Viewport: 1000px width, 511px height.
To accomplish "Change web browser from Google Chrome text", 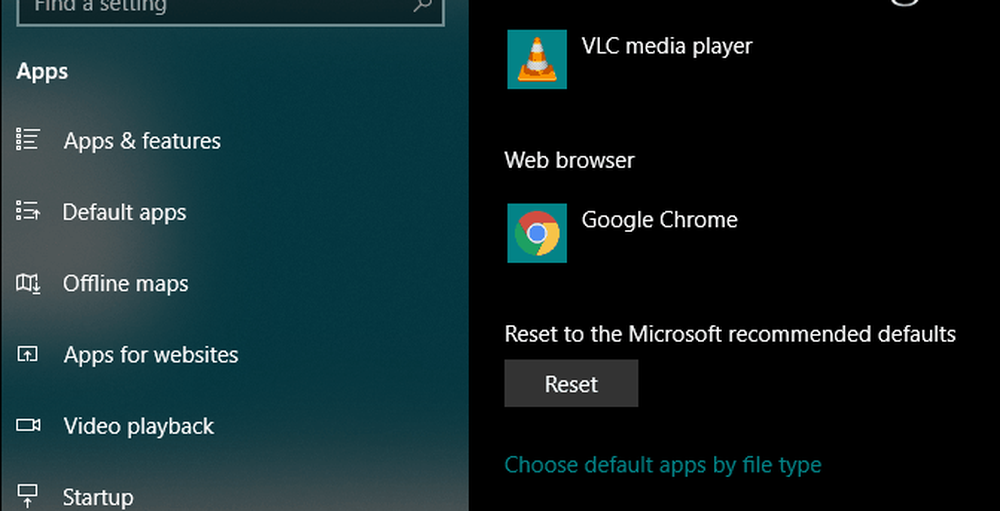I will [659, 220].
